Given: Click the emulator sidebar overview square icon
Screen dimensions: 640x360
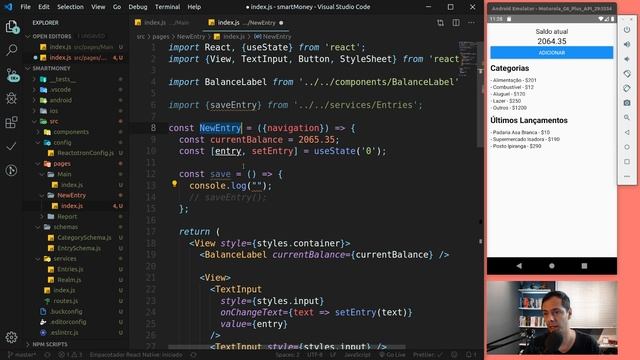Looking at the screenshot, I should [x=627, y=162].
